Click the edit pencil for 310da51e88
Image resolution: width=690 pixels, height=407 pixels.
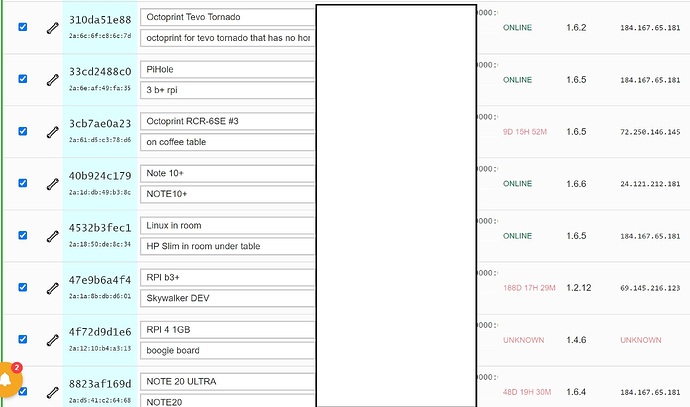52,27
